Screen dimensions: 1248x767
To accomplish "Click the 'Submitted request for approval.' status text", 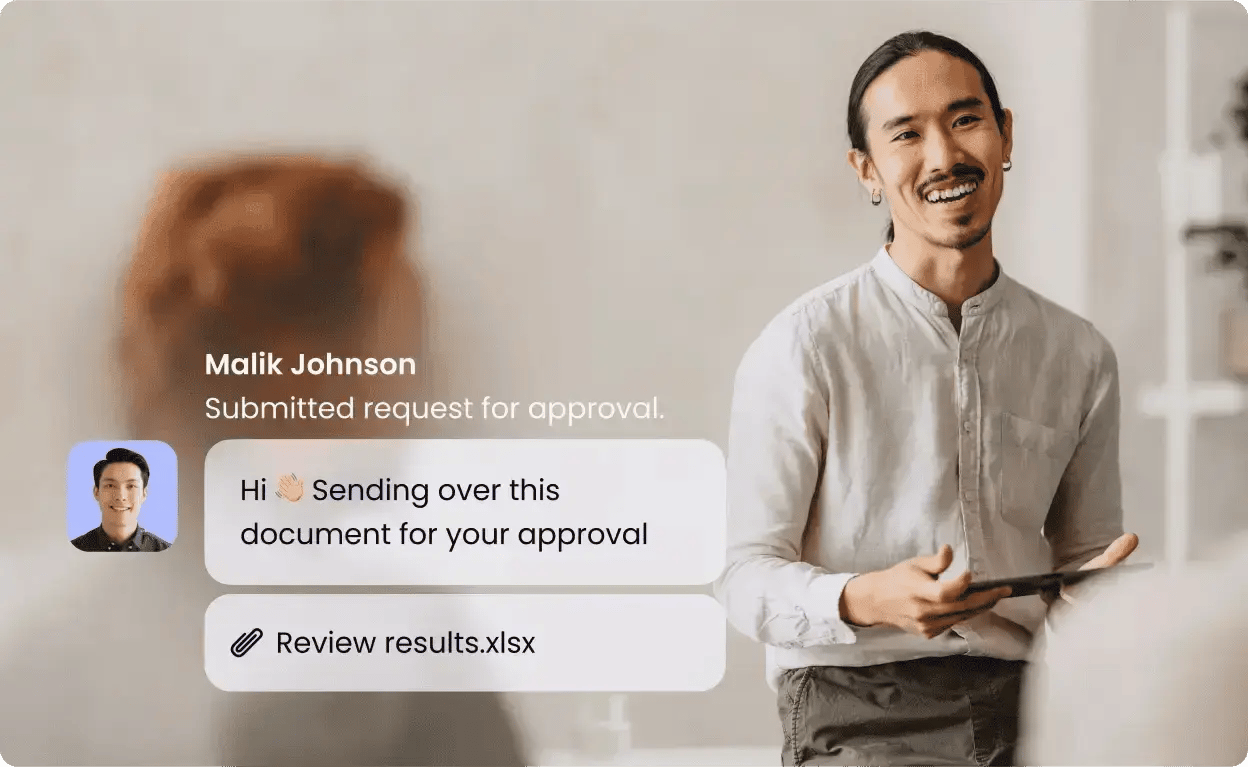I will click(x=434, y=408).
